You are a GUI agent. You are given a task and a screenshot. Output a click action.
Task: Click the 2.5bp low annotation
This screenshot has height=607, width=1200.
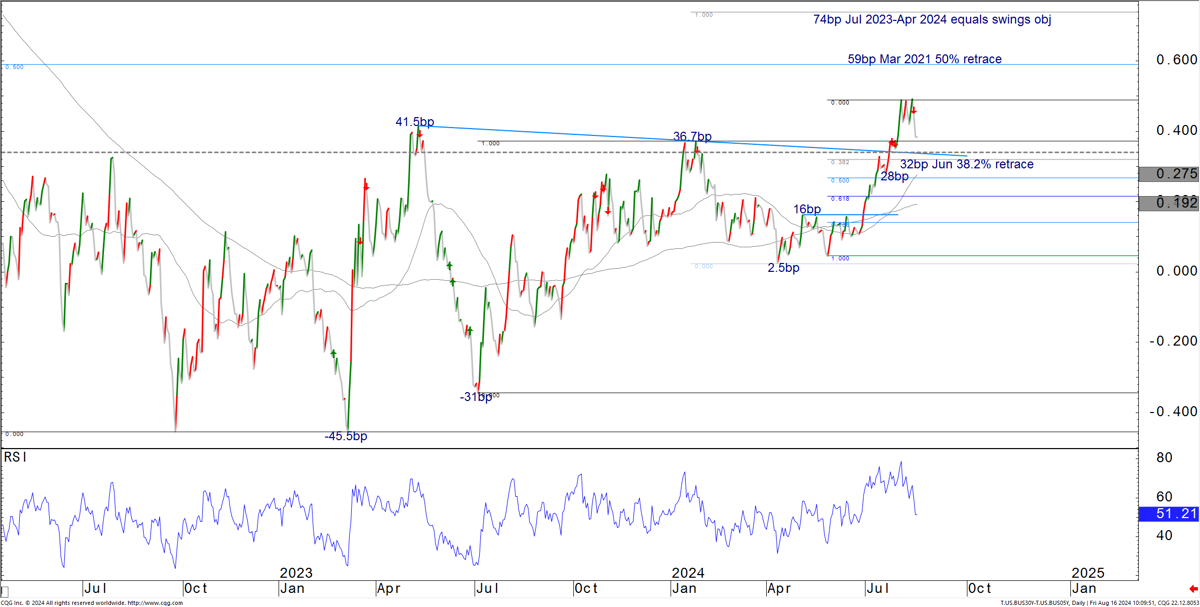pyautogui.click(x=783, y=268)
